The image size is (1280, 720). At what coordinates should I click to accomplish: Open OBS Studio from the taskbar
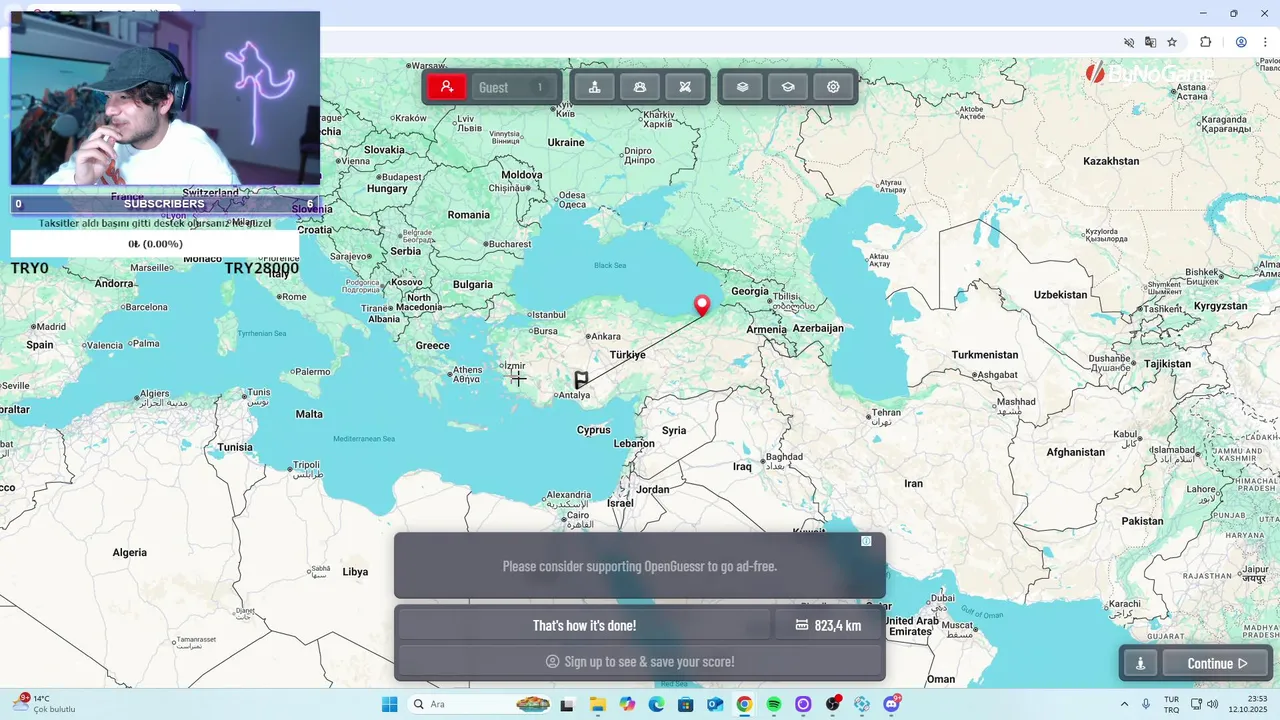[x=833, y=704]
